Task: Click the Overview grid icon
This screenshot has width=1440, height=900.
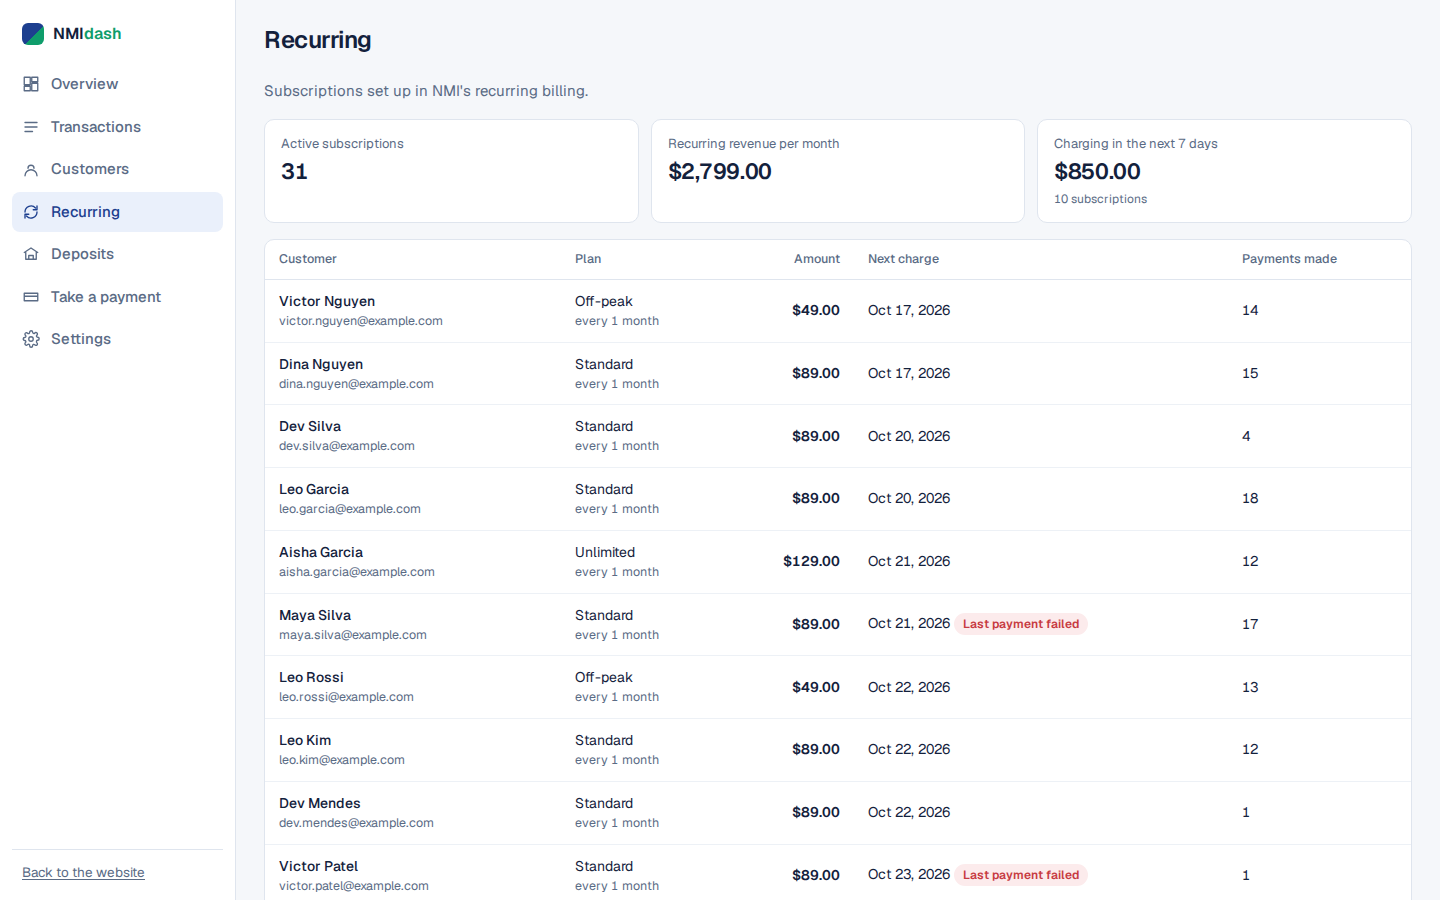Action: [x=31, y=84]
